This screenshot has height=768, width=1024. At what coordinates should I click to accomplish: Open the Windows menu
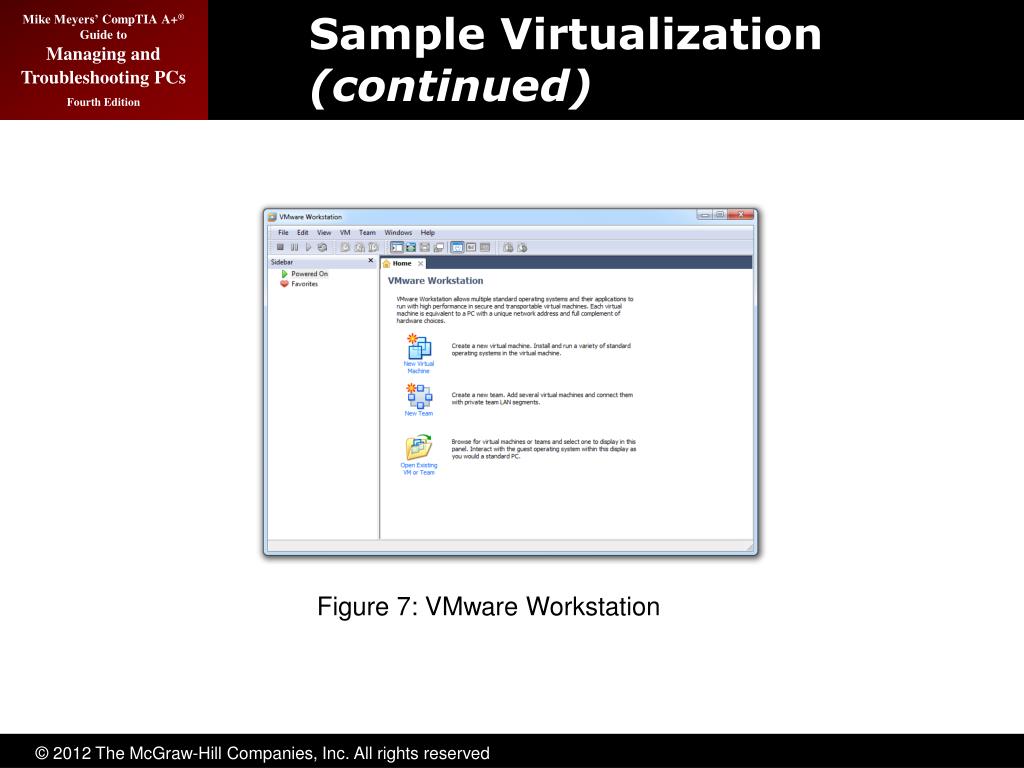pos(398,232)
